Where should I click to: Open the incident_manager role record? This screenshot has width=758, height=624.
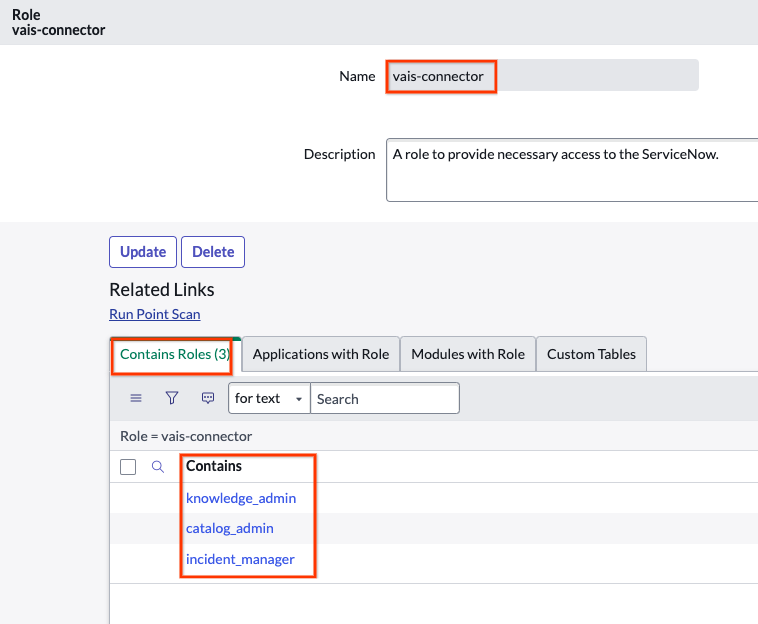(x=240, y=559)
